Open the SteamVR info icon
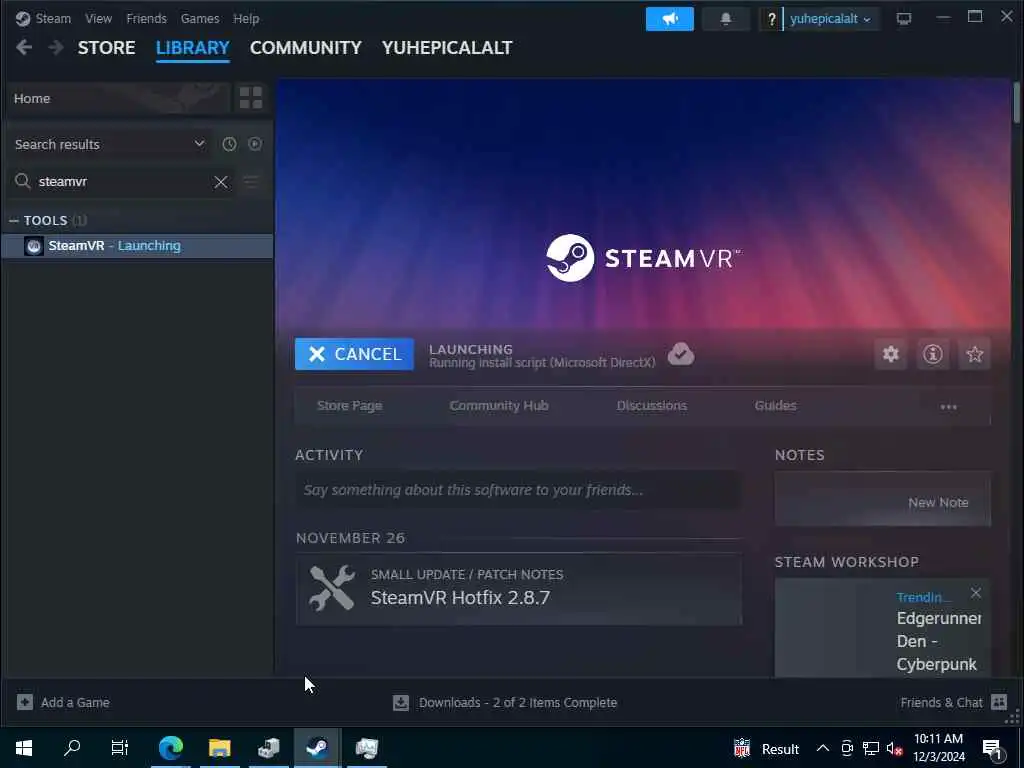This screenshot has width=1024, height=768. click(x=933, y=354)
